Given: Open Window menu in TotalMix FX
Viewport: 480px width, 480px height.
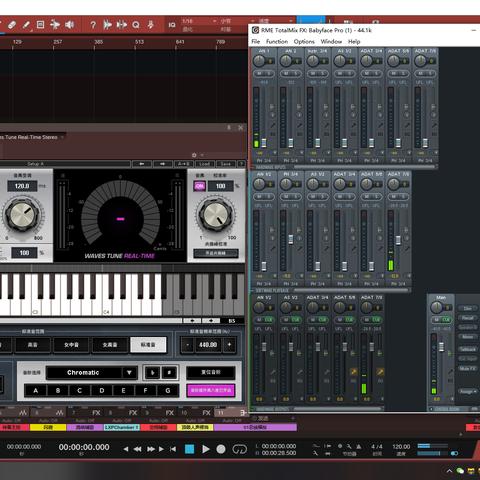Looking at the screenshot, I should pyautogui.click(x=331, y=42).
